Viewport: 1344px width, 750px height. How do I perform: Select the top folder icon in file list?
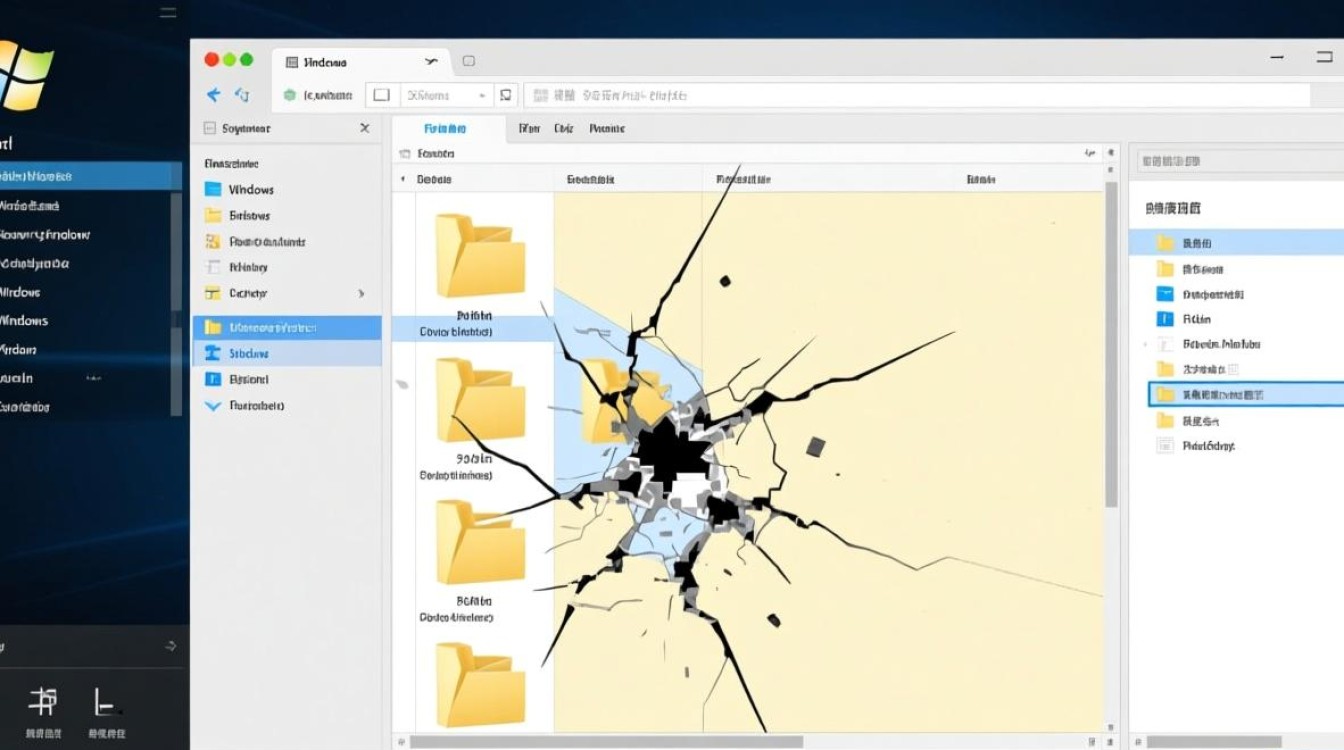pyautogui.click(x=479, y=255)
